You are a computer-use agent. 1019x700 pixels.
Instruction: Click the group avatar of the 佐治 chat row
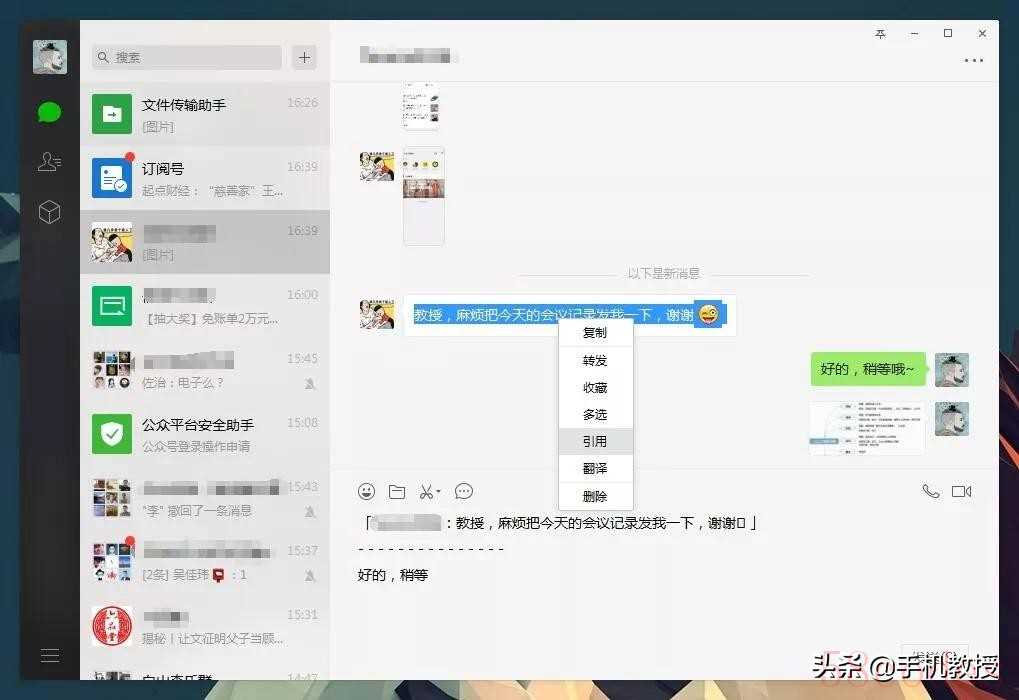pos(112,370)
